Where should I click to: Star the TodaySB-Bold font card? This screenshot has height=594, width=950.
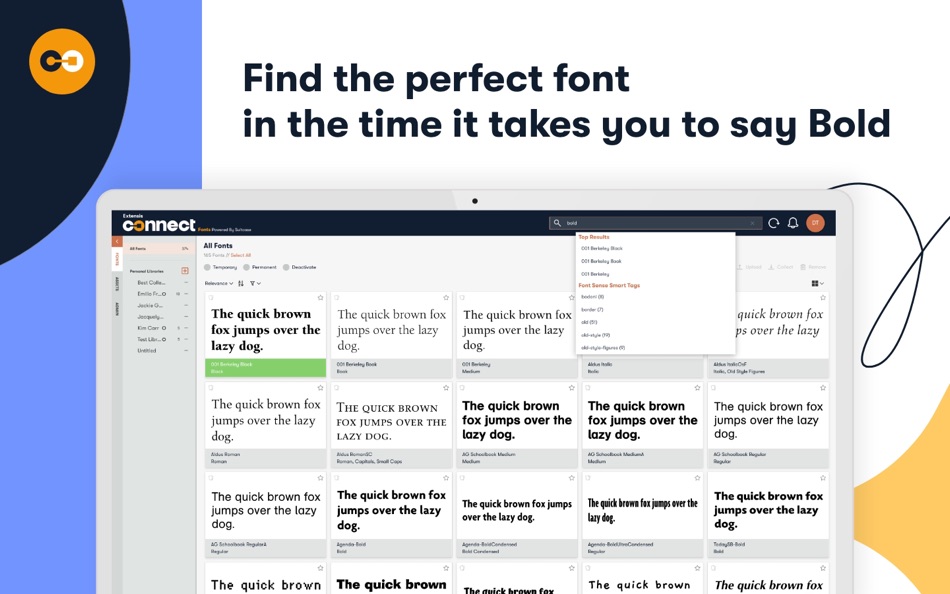[823, 478]
